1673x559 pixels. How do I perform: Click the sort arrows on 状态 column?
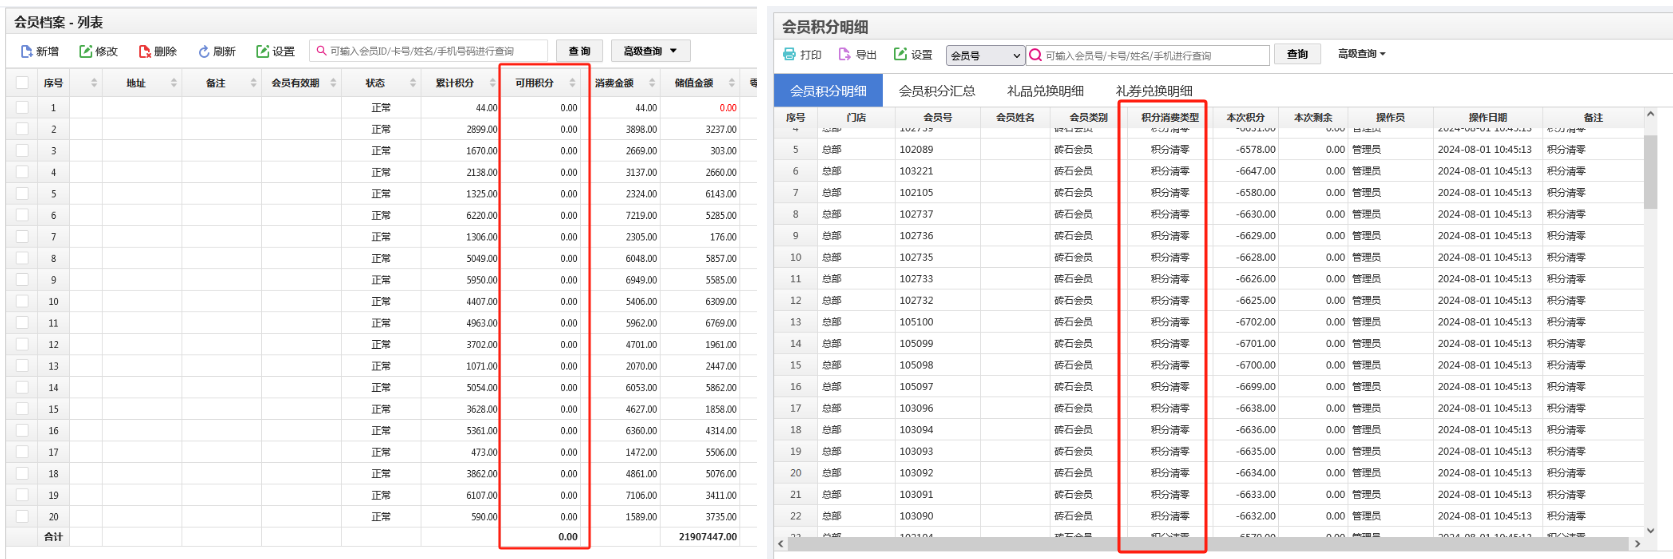pyautogui.click(x=413, y=83)
